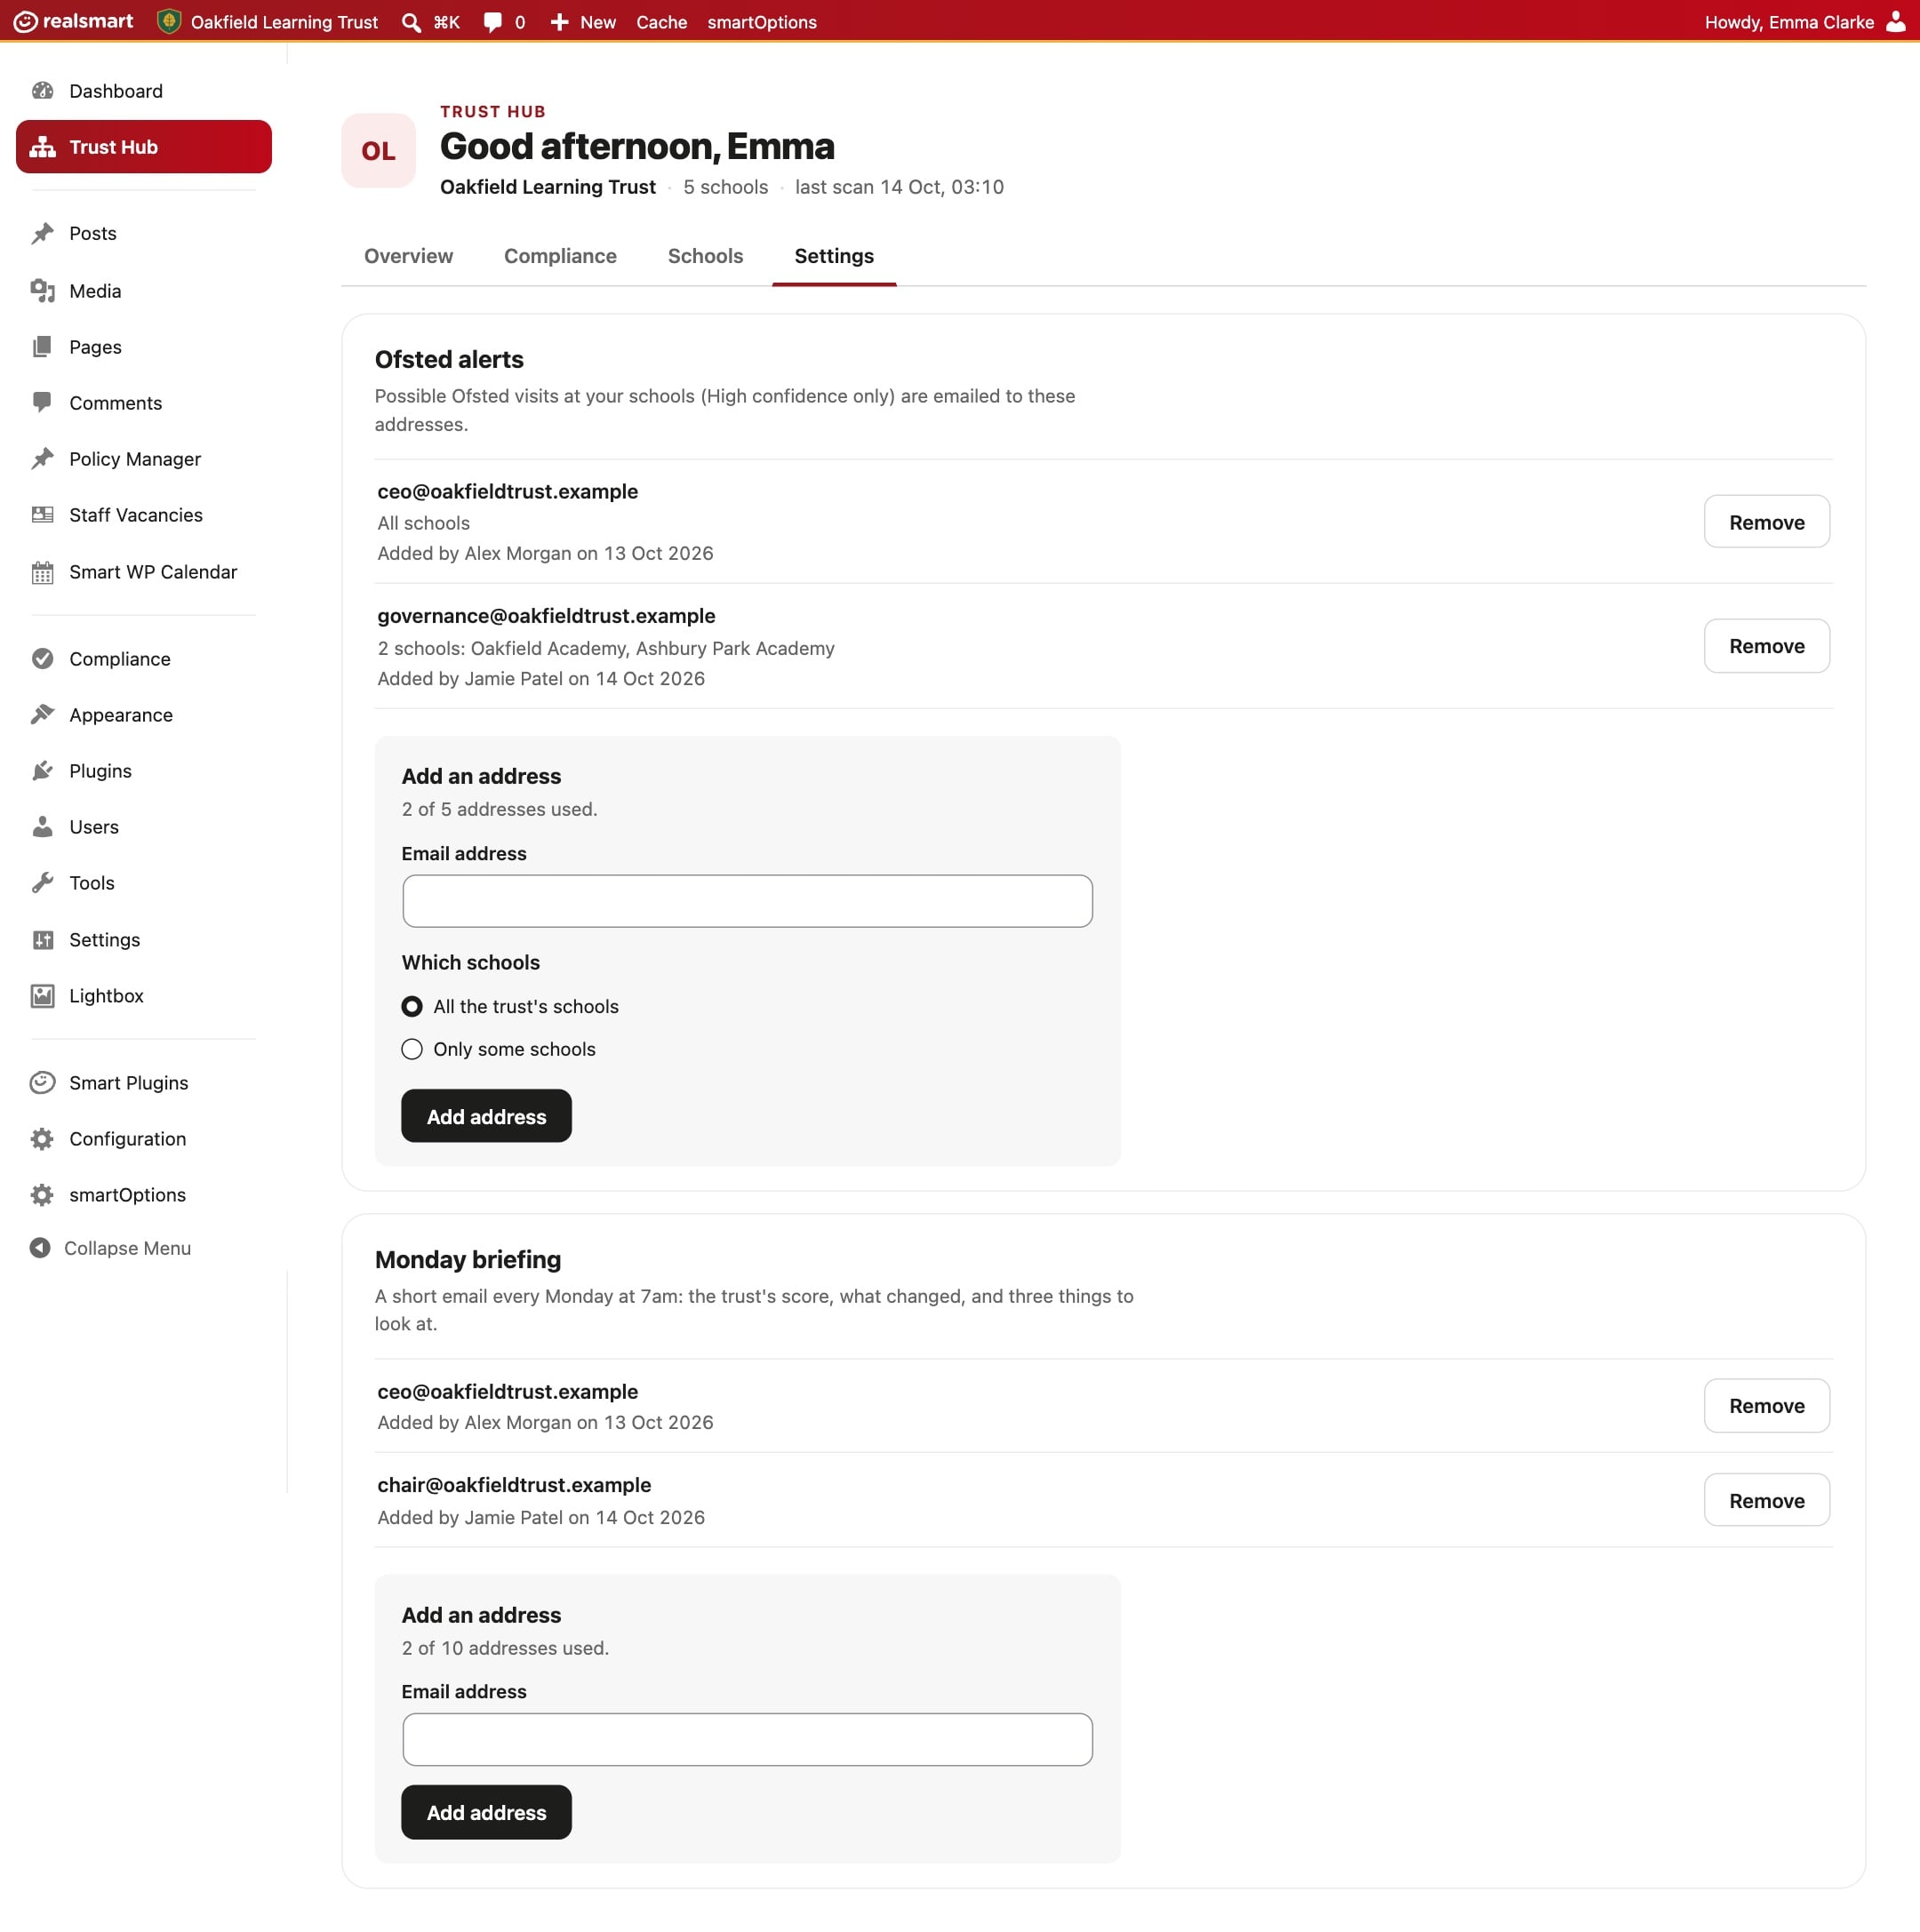Click the Posts pin icon

coord(42,233)
